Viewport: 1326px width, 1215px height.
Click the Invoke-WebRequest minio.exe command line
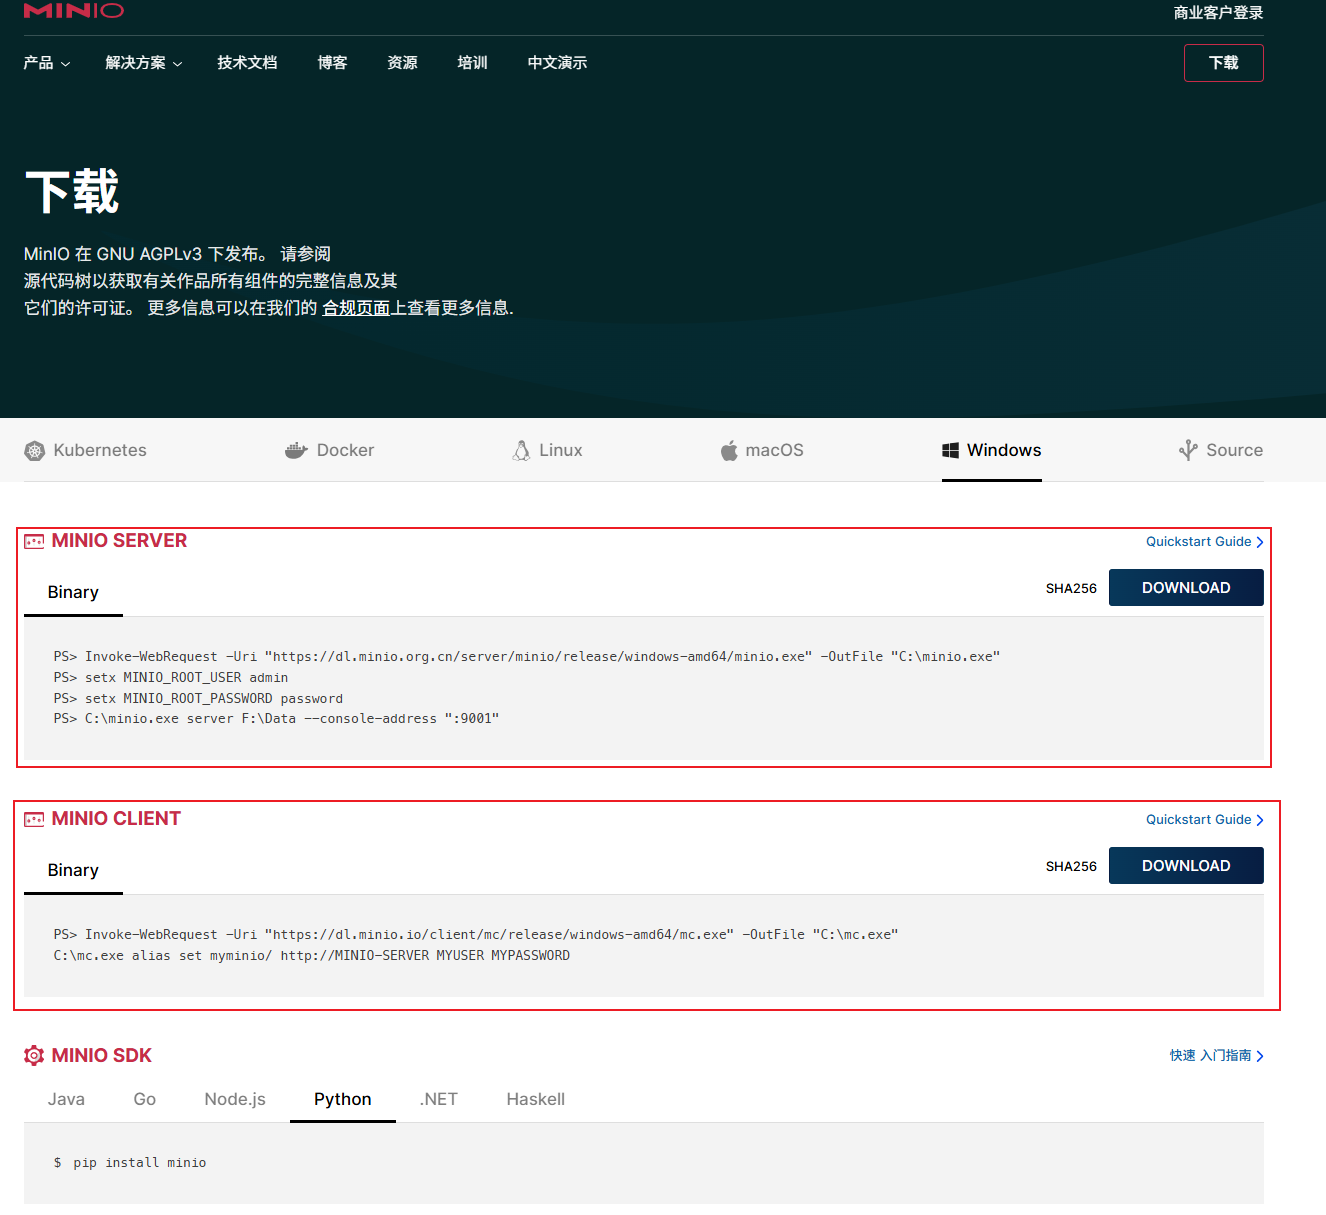(x=527, y=657)
